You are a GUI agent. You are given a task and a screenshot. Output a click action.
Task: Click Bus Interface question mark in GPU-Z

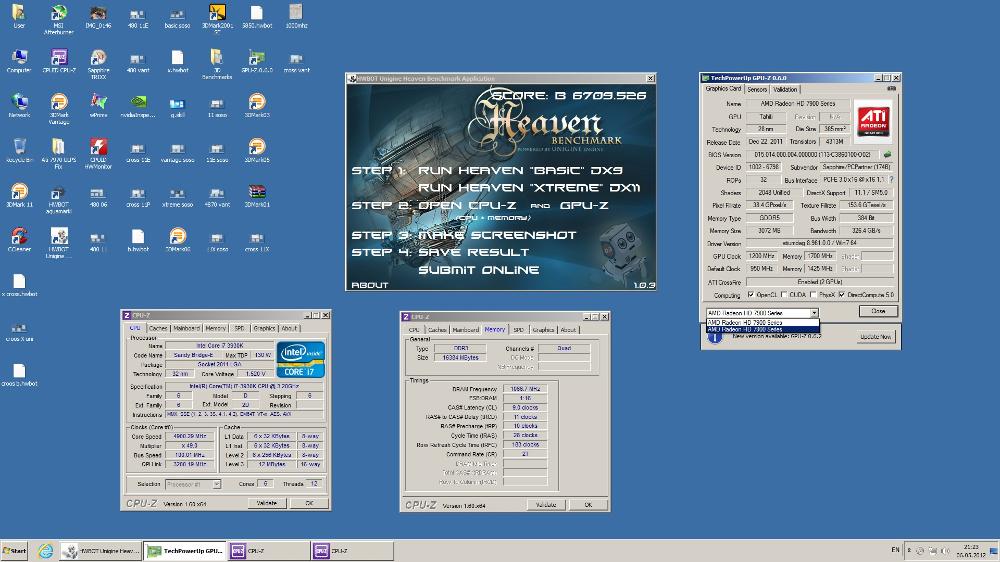(x=891, y=180)
